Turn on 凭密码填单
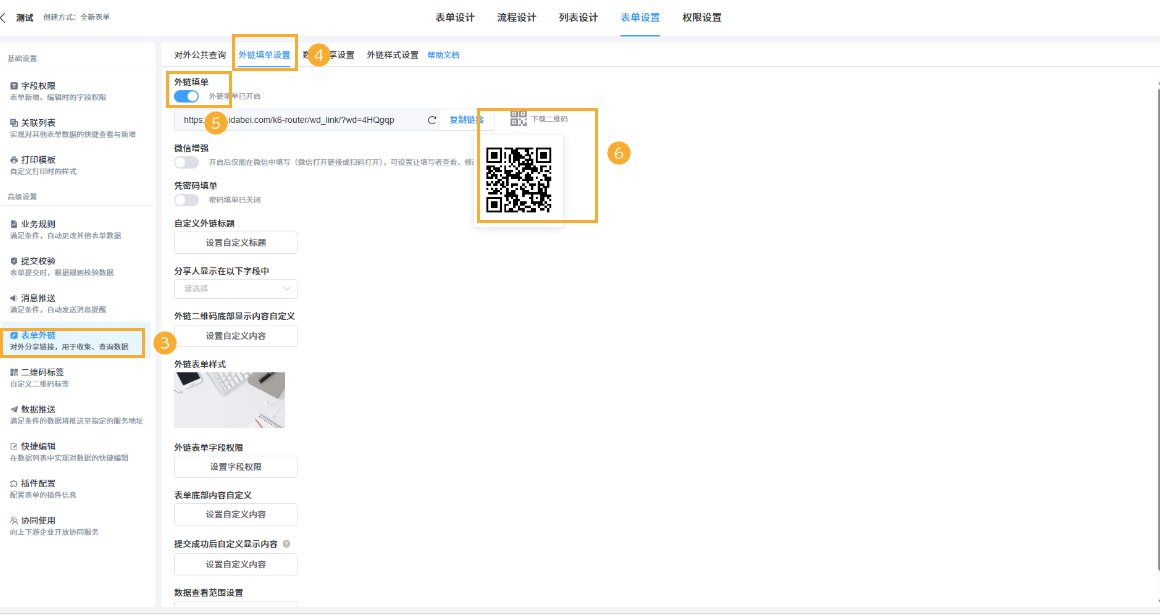The height and width of the screenshot is (615, 1160). (186, 199)
